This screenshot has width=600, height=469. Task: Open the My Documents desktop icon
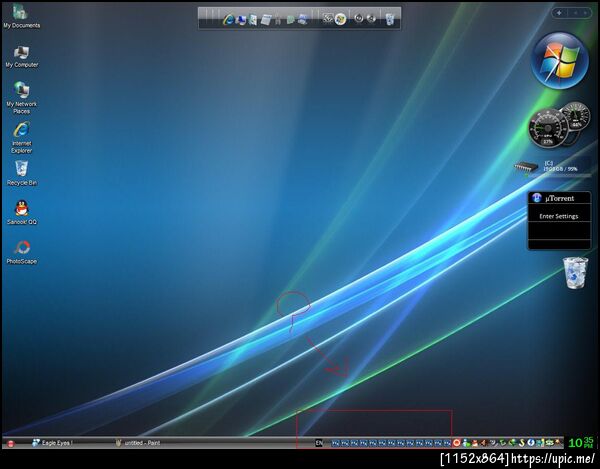pyautogui.click(x=21, y=16)
